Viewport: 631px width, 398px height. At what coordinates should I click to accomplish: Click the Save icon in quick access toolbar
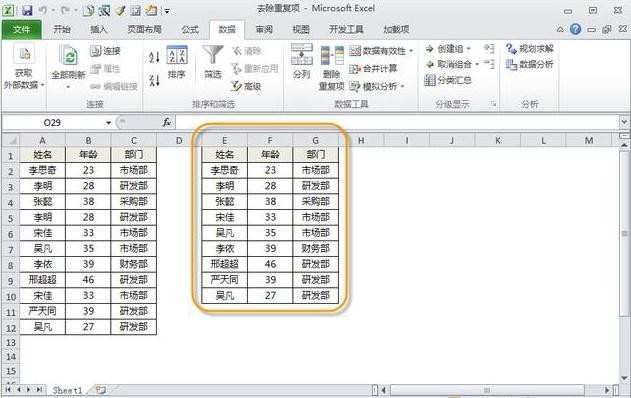pos(27,10)
